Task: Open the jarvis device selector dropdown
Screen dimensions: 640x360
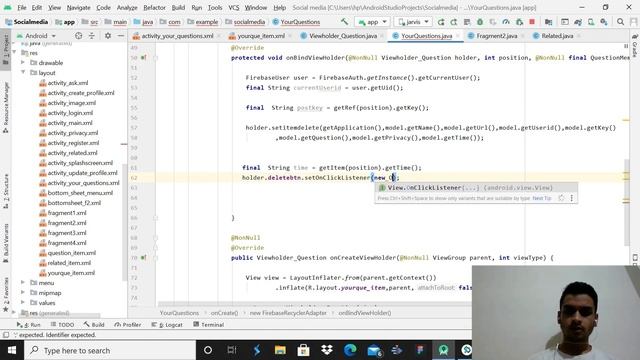Action: point(414,22)
